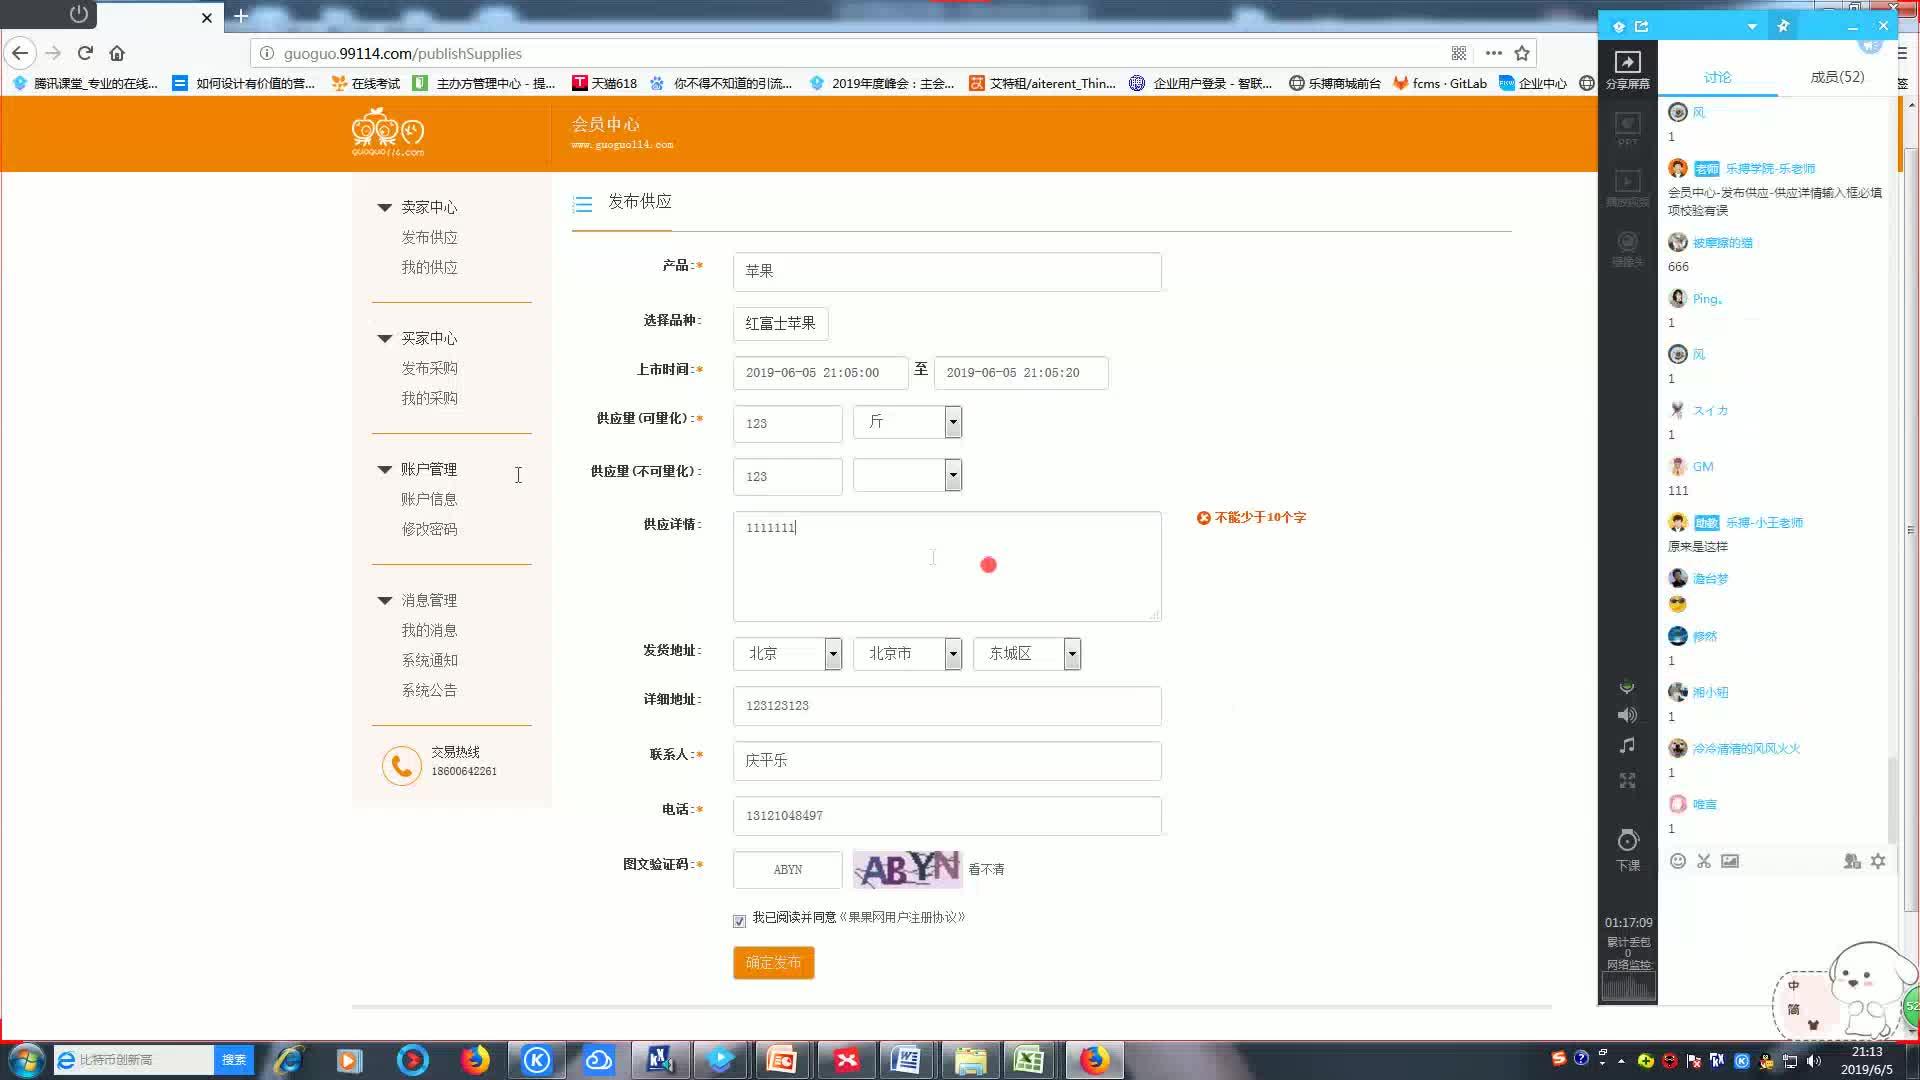1920x1080 pixels.
Task: Click the Share Screen icon in classroom panel
Action: [x=1628, y=69]
